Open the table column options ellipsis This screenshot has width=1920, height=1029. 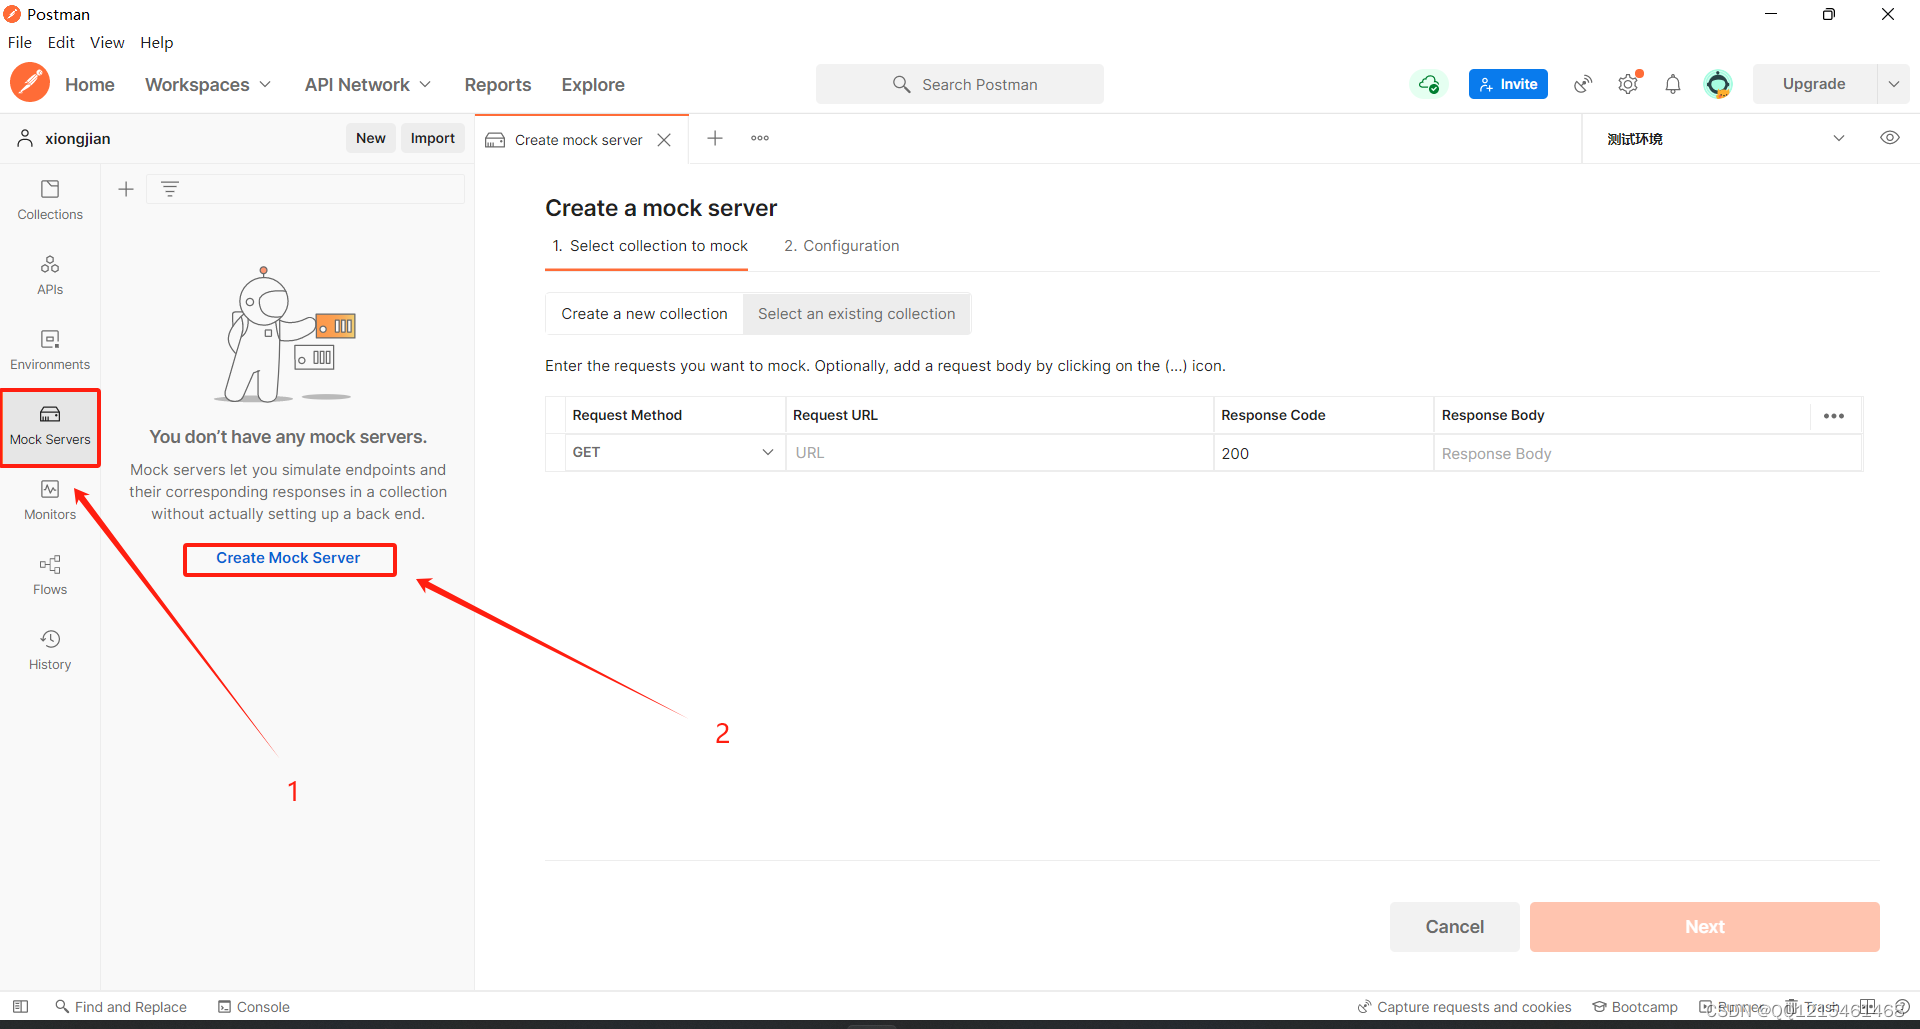click(1834, 416)
